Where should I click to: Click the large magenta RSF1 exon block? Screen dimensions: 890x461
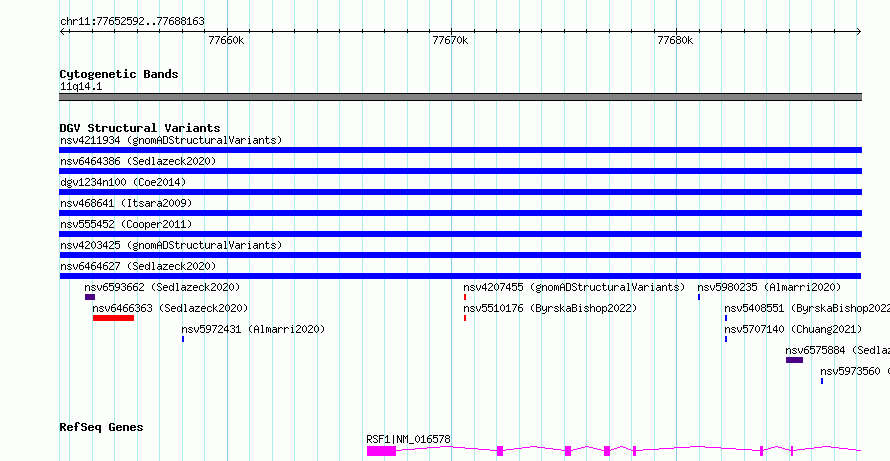(x=381, y=451)
